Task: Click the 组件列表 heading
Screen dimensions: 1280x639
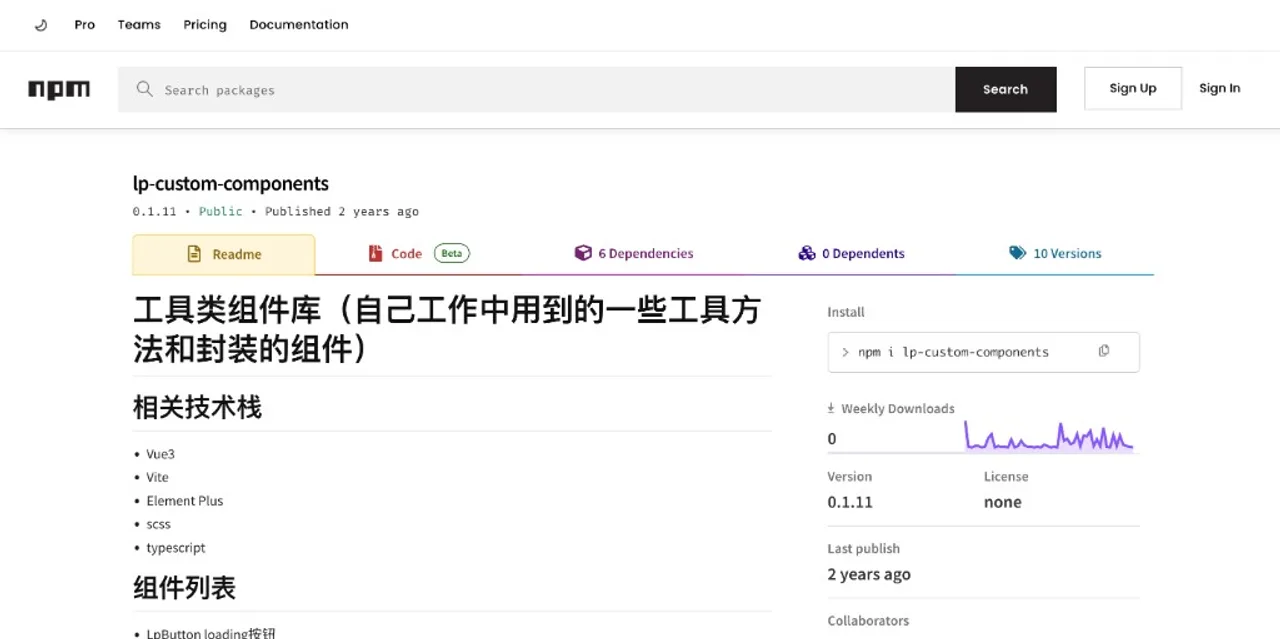Action: [x=184, y=588]
